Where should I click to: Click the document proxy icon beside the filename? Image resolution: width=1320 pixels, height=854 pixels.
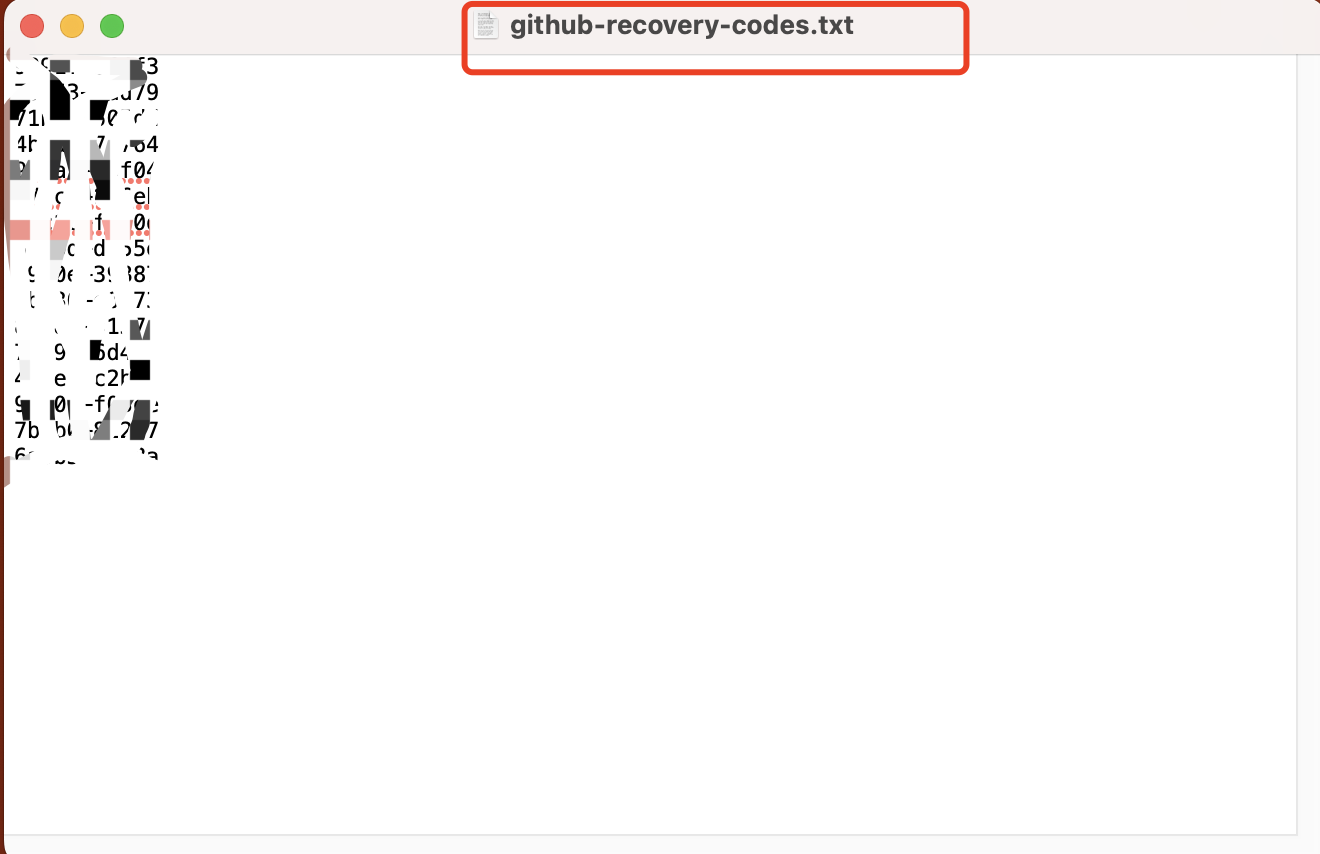pyautogui.click(x=485, y=25)
